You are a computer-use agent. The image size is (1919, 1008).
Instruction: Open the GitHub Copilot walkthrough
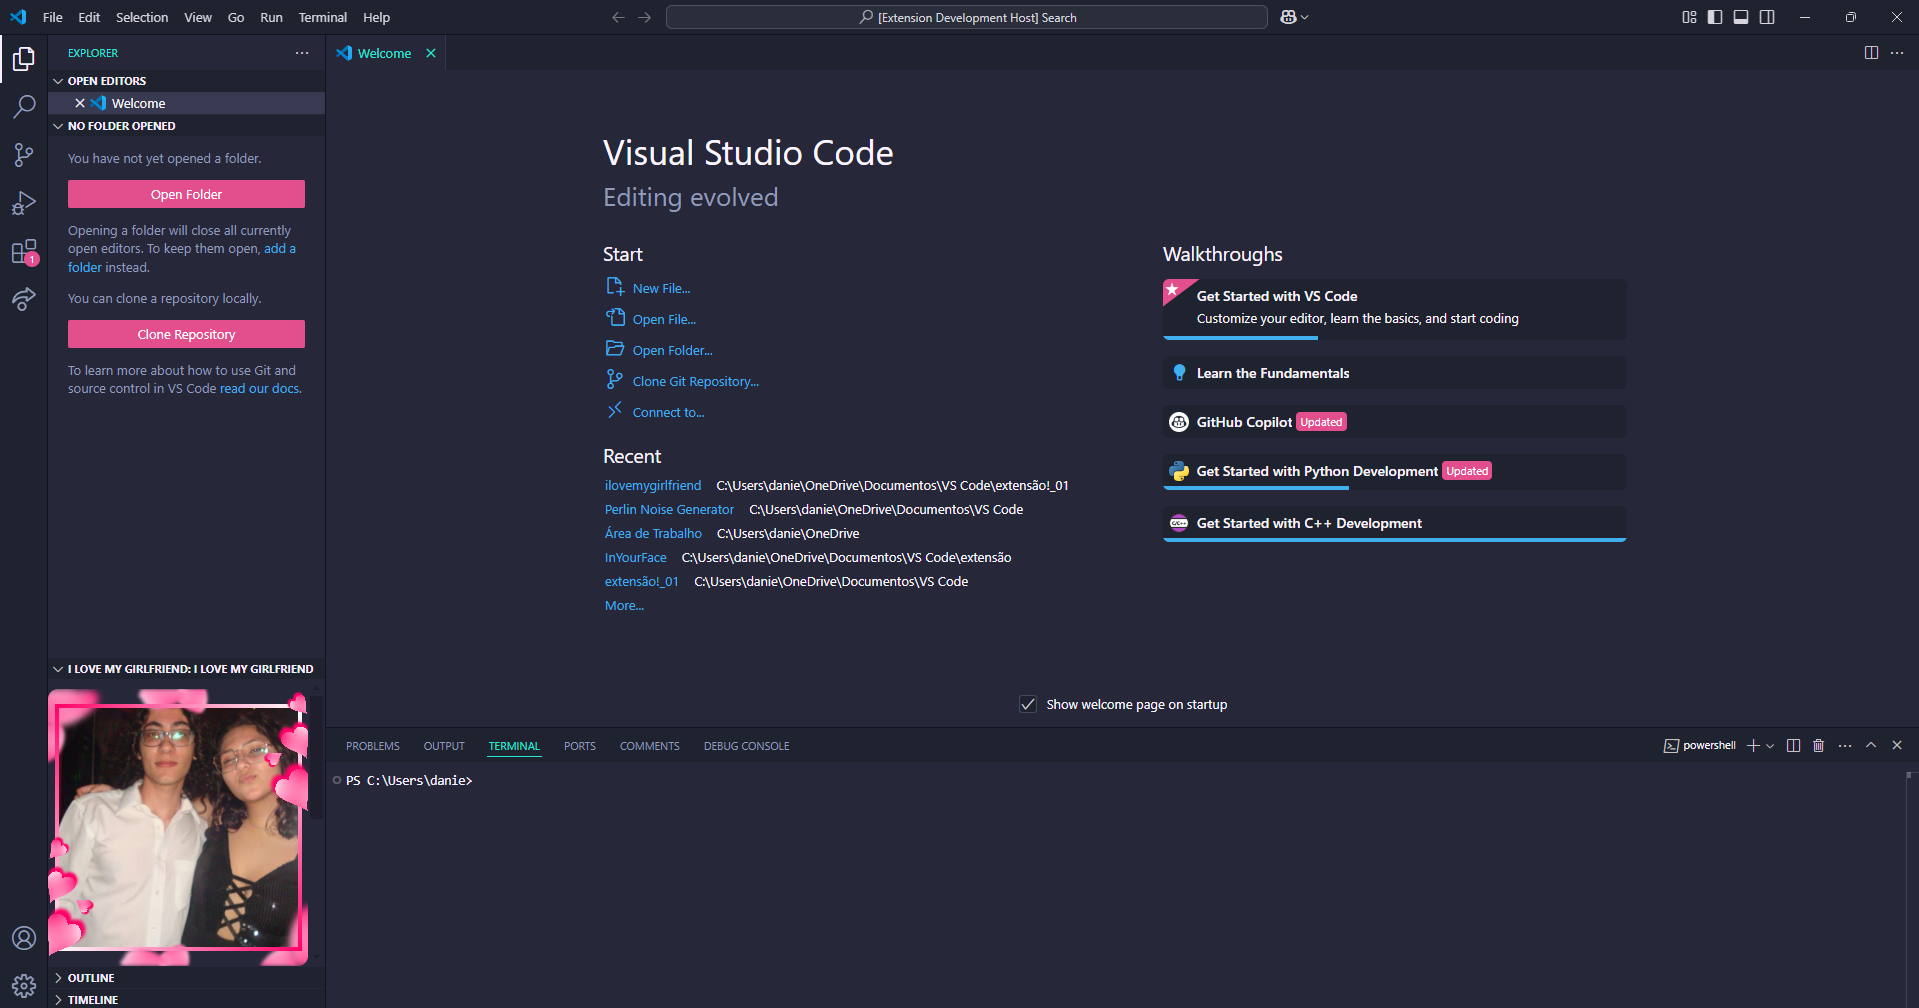(x=1394, y=422)
